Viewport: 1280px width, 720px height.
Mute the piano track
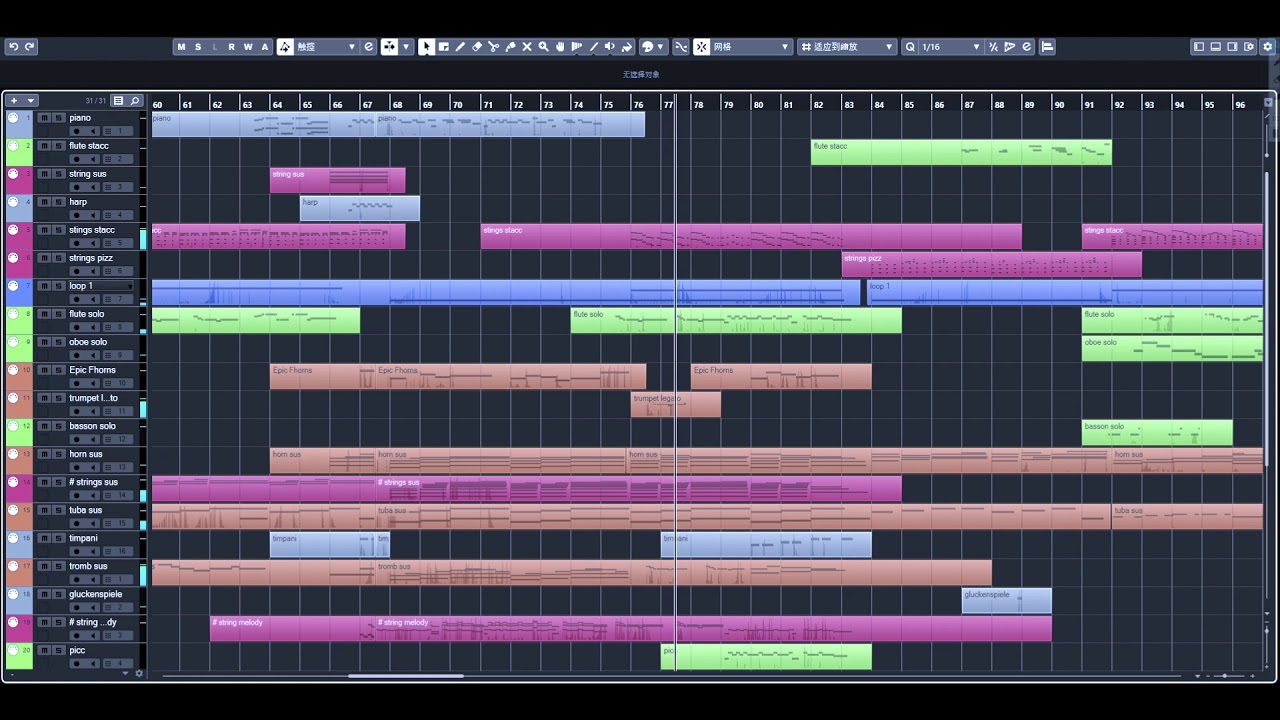click(x=44, y=117)
